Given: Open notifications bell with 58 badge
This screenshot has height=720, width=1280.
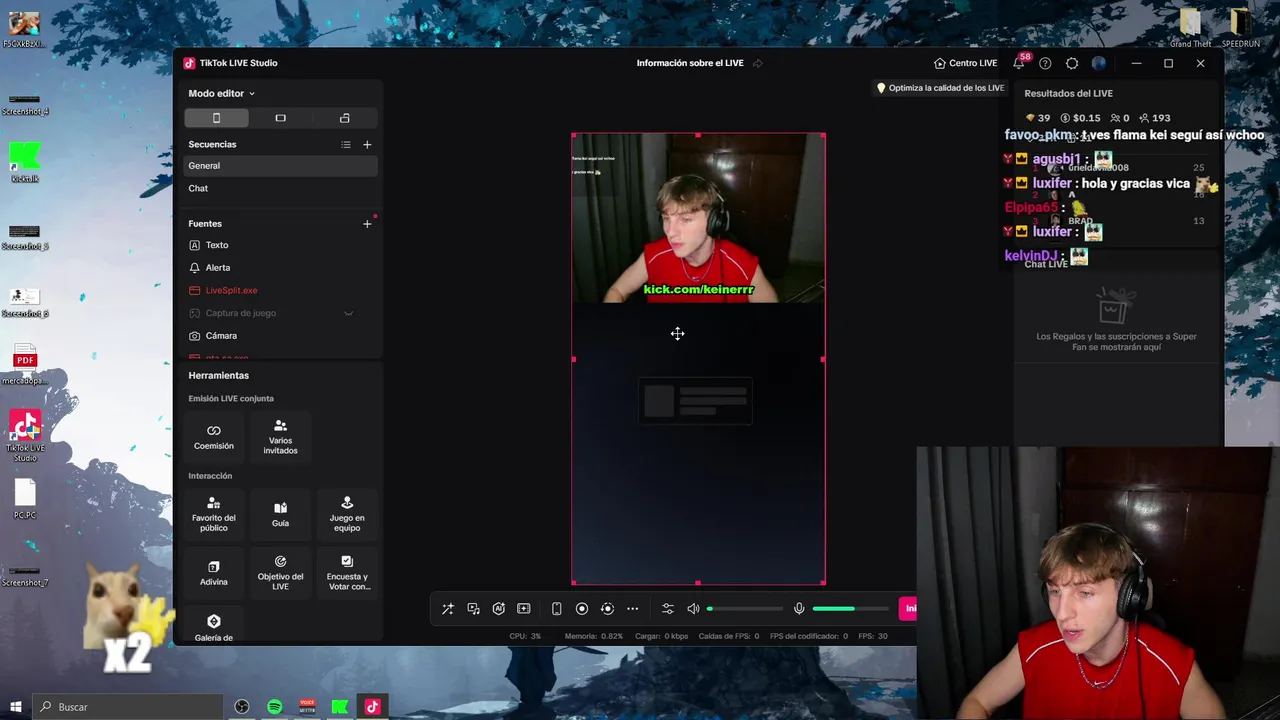Looking at the screenshot, I should [1019, 63].
